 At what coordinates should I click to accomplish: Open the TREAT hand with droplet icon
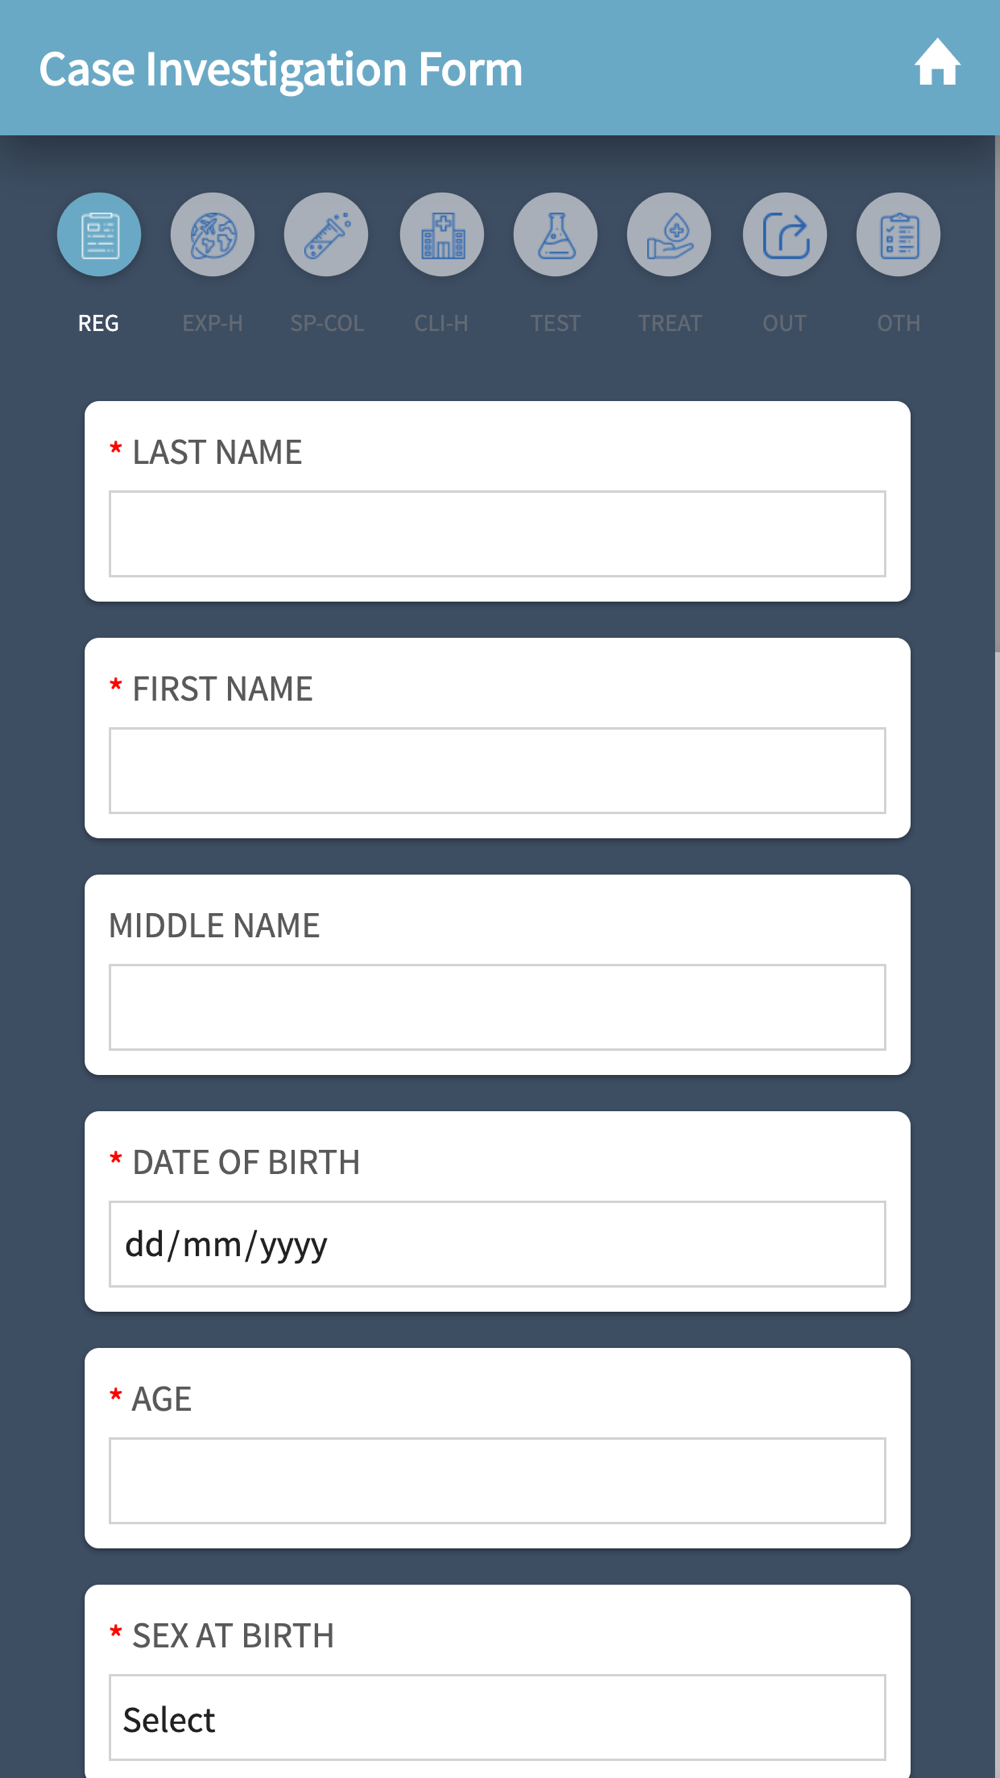669,235
